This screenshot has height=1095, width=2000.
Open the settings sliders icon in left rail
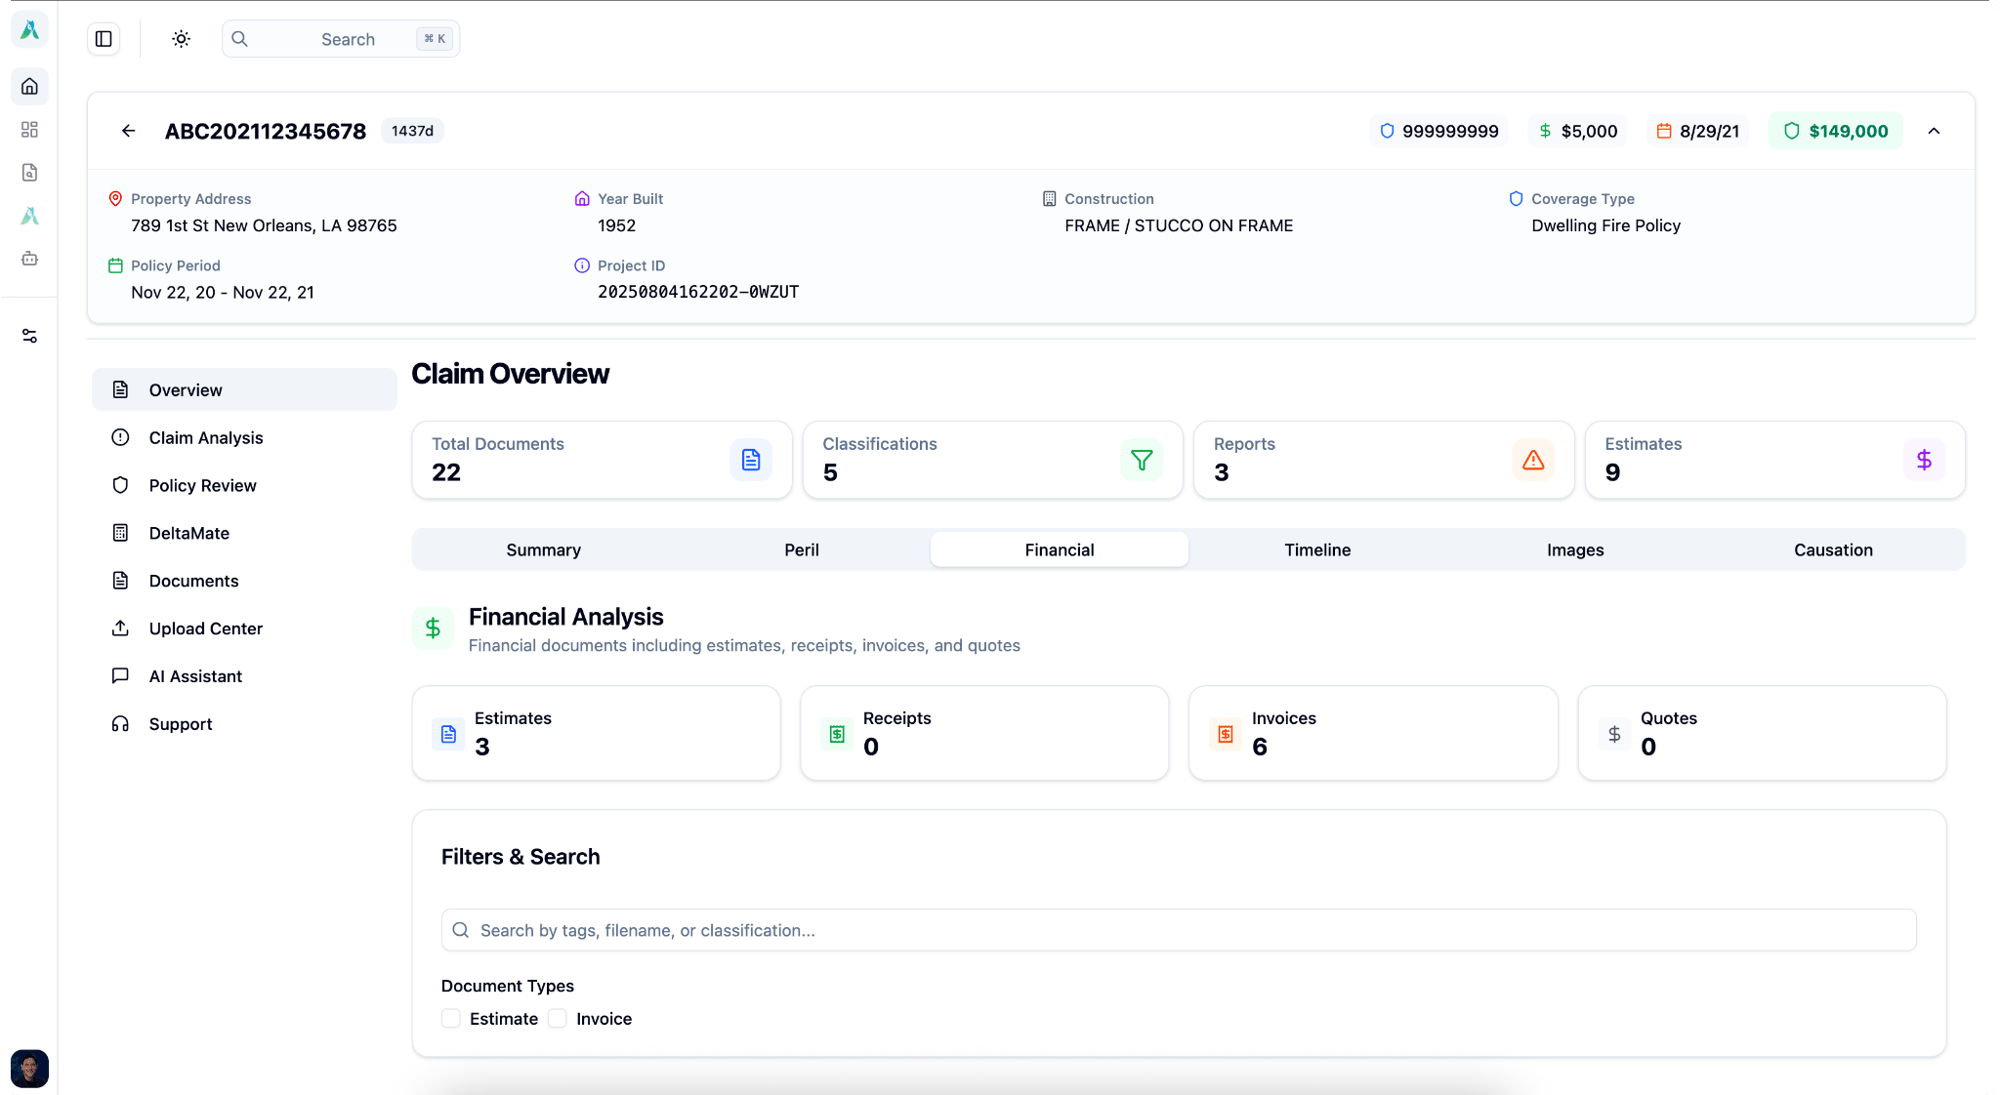[x=30, y=336]
